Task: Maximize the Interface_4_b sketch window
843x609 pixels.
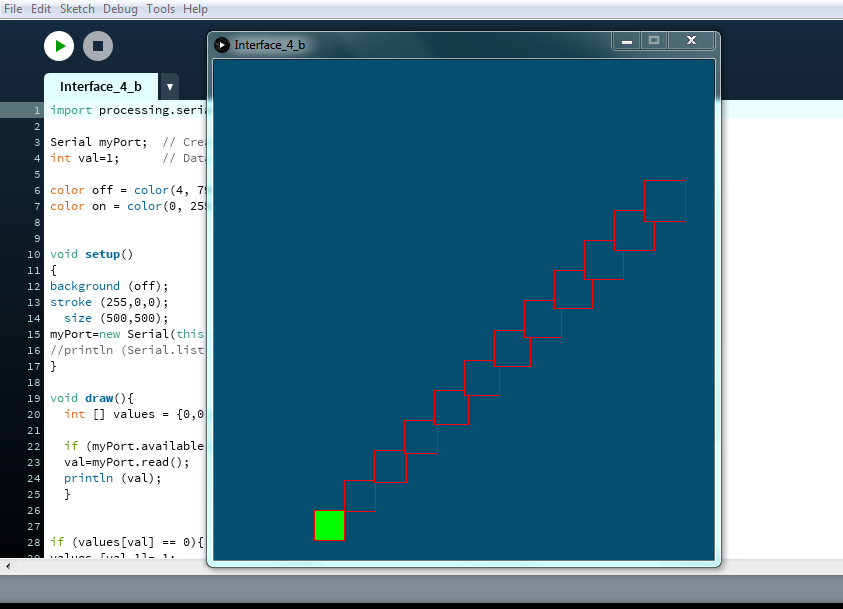Action: coord(654,41)
